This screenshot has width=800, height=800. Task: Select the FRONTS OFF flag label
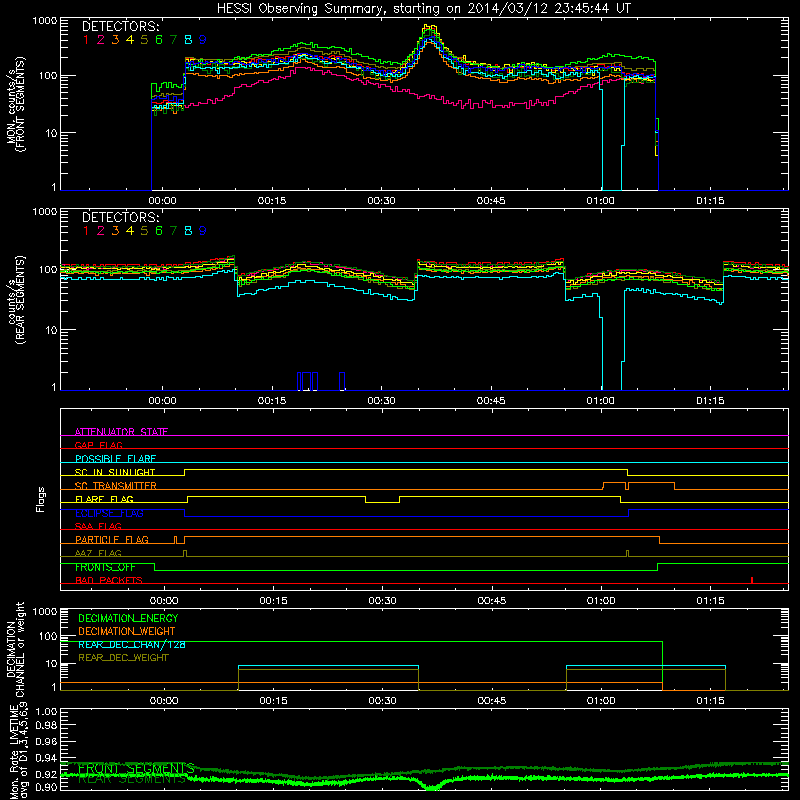pyautogui.click(x=105, y=567)
